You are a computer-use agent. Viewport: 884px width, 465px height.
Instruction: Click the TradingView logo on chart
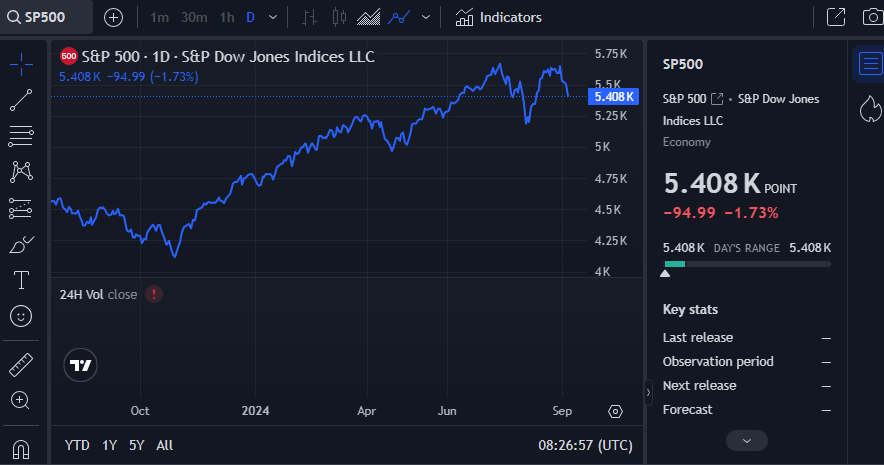80,365
